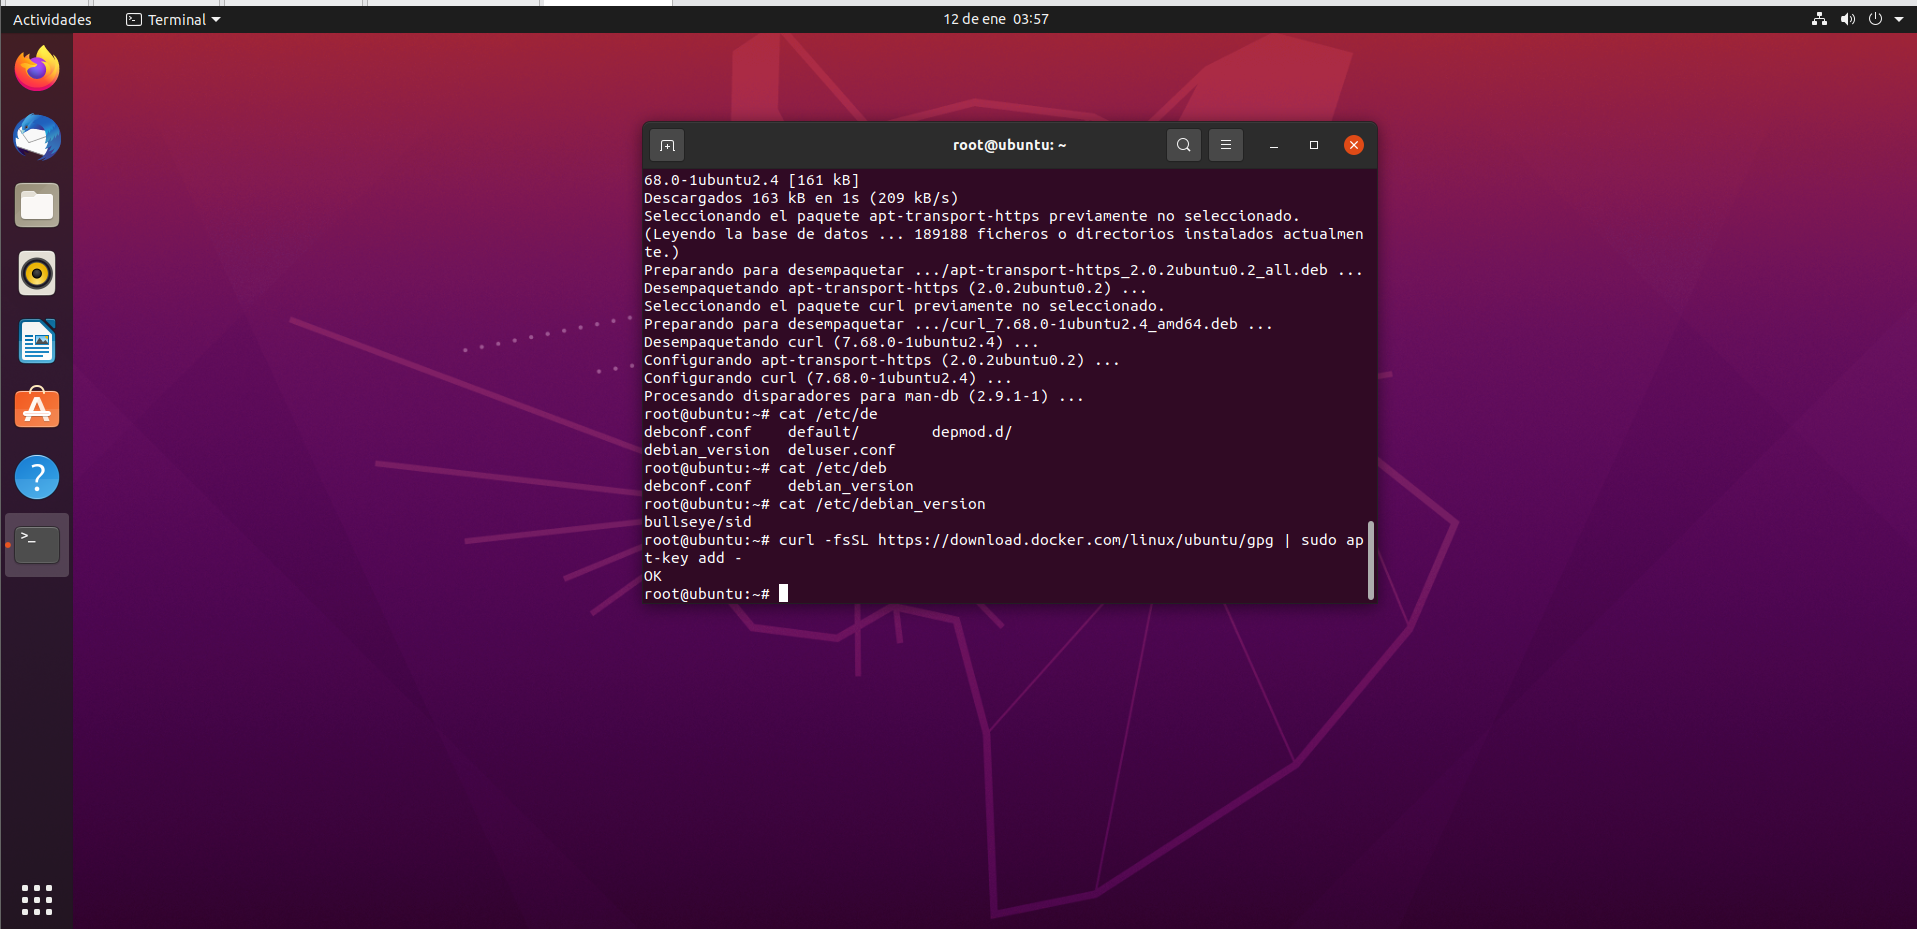1917x929 pixels.
Task: Click the power indicator icon
Action: [x=1876, y=19]
